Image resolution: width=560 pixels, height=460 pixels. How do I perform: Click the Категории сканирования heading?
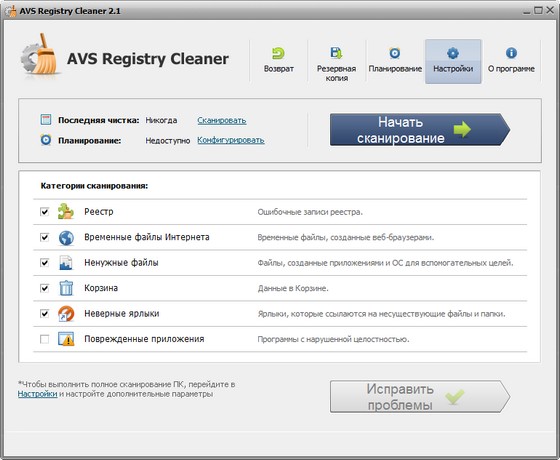[94, 186]
